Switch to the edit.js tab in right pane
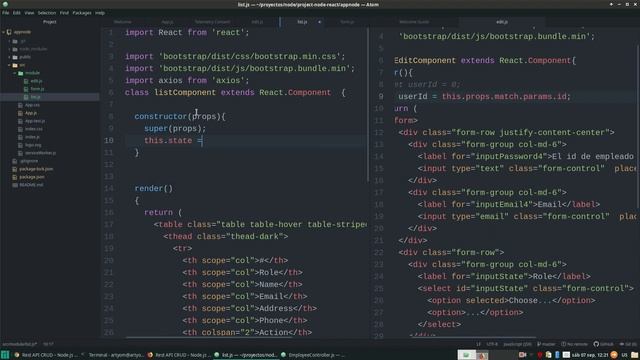The width and height of the screenshot is (640, 360). (502, 22)
